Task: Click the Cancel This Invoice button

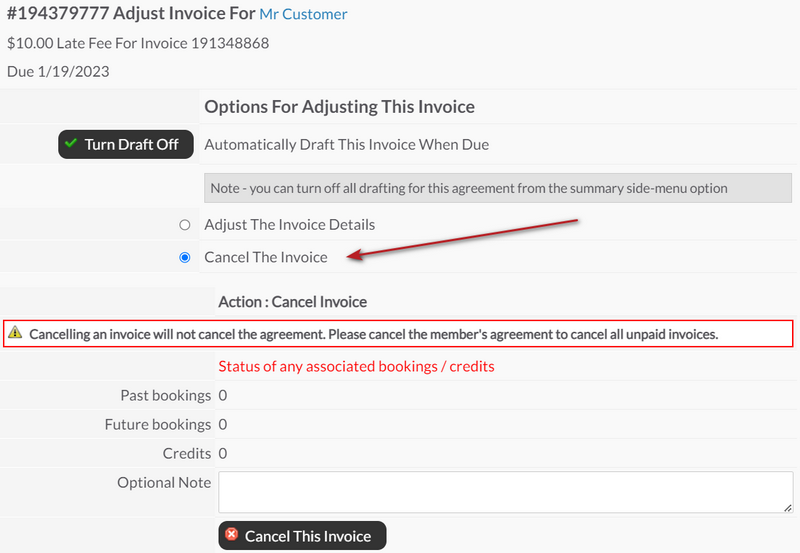Action: click(x=303, y=536)
